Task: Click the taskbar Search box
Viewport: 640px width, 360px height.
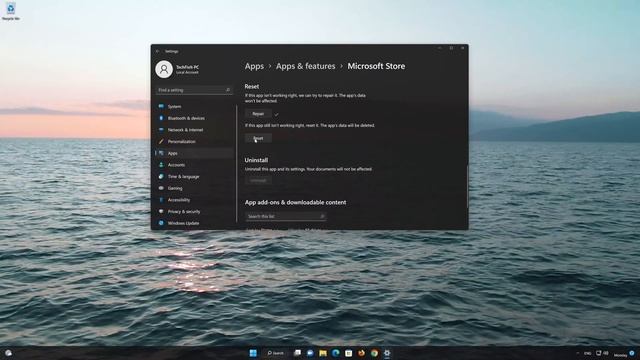Action: [x=276, y=353]
